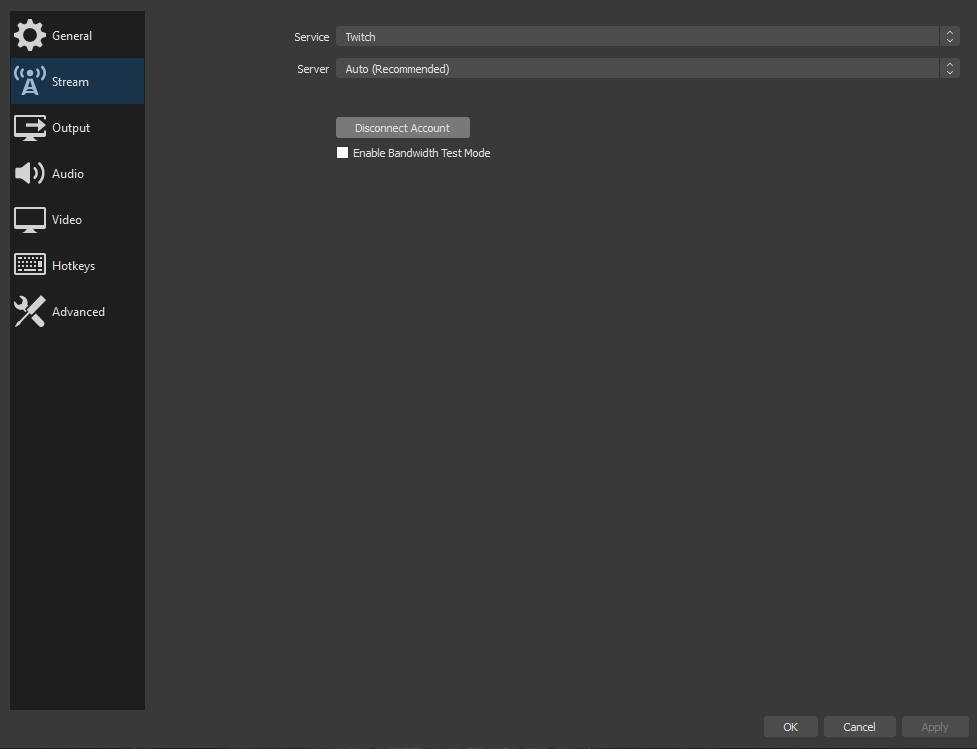Image resolution: width=977 pixels, height=749 pixels.
Task: Click the Output monitor arrow icon
Action: click(30, 128)
